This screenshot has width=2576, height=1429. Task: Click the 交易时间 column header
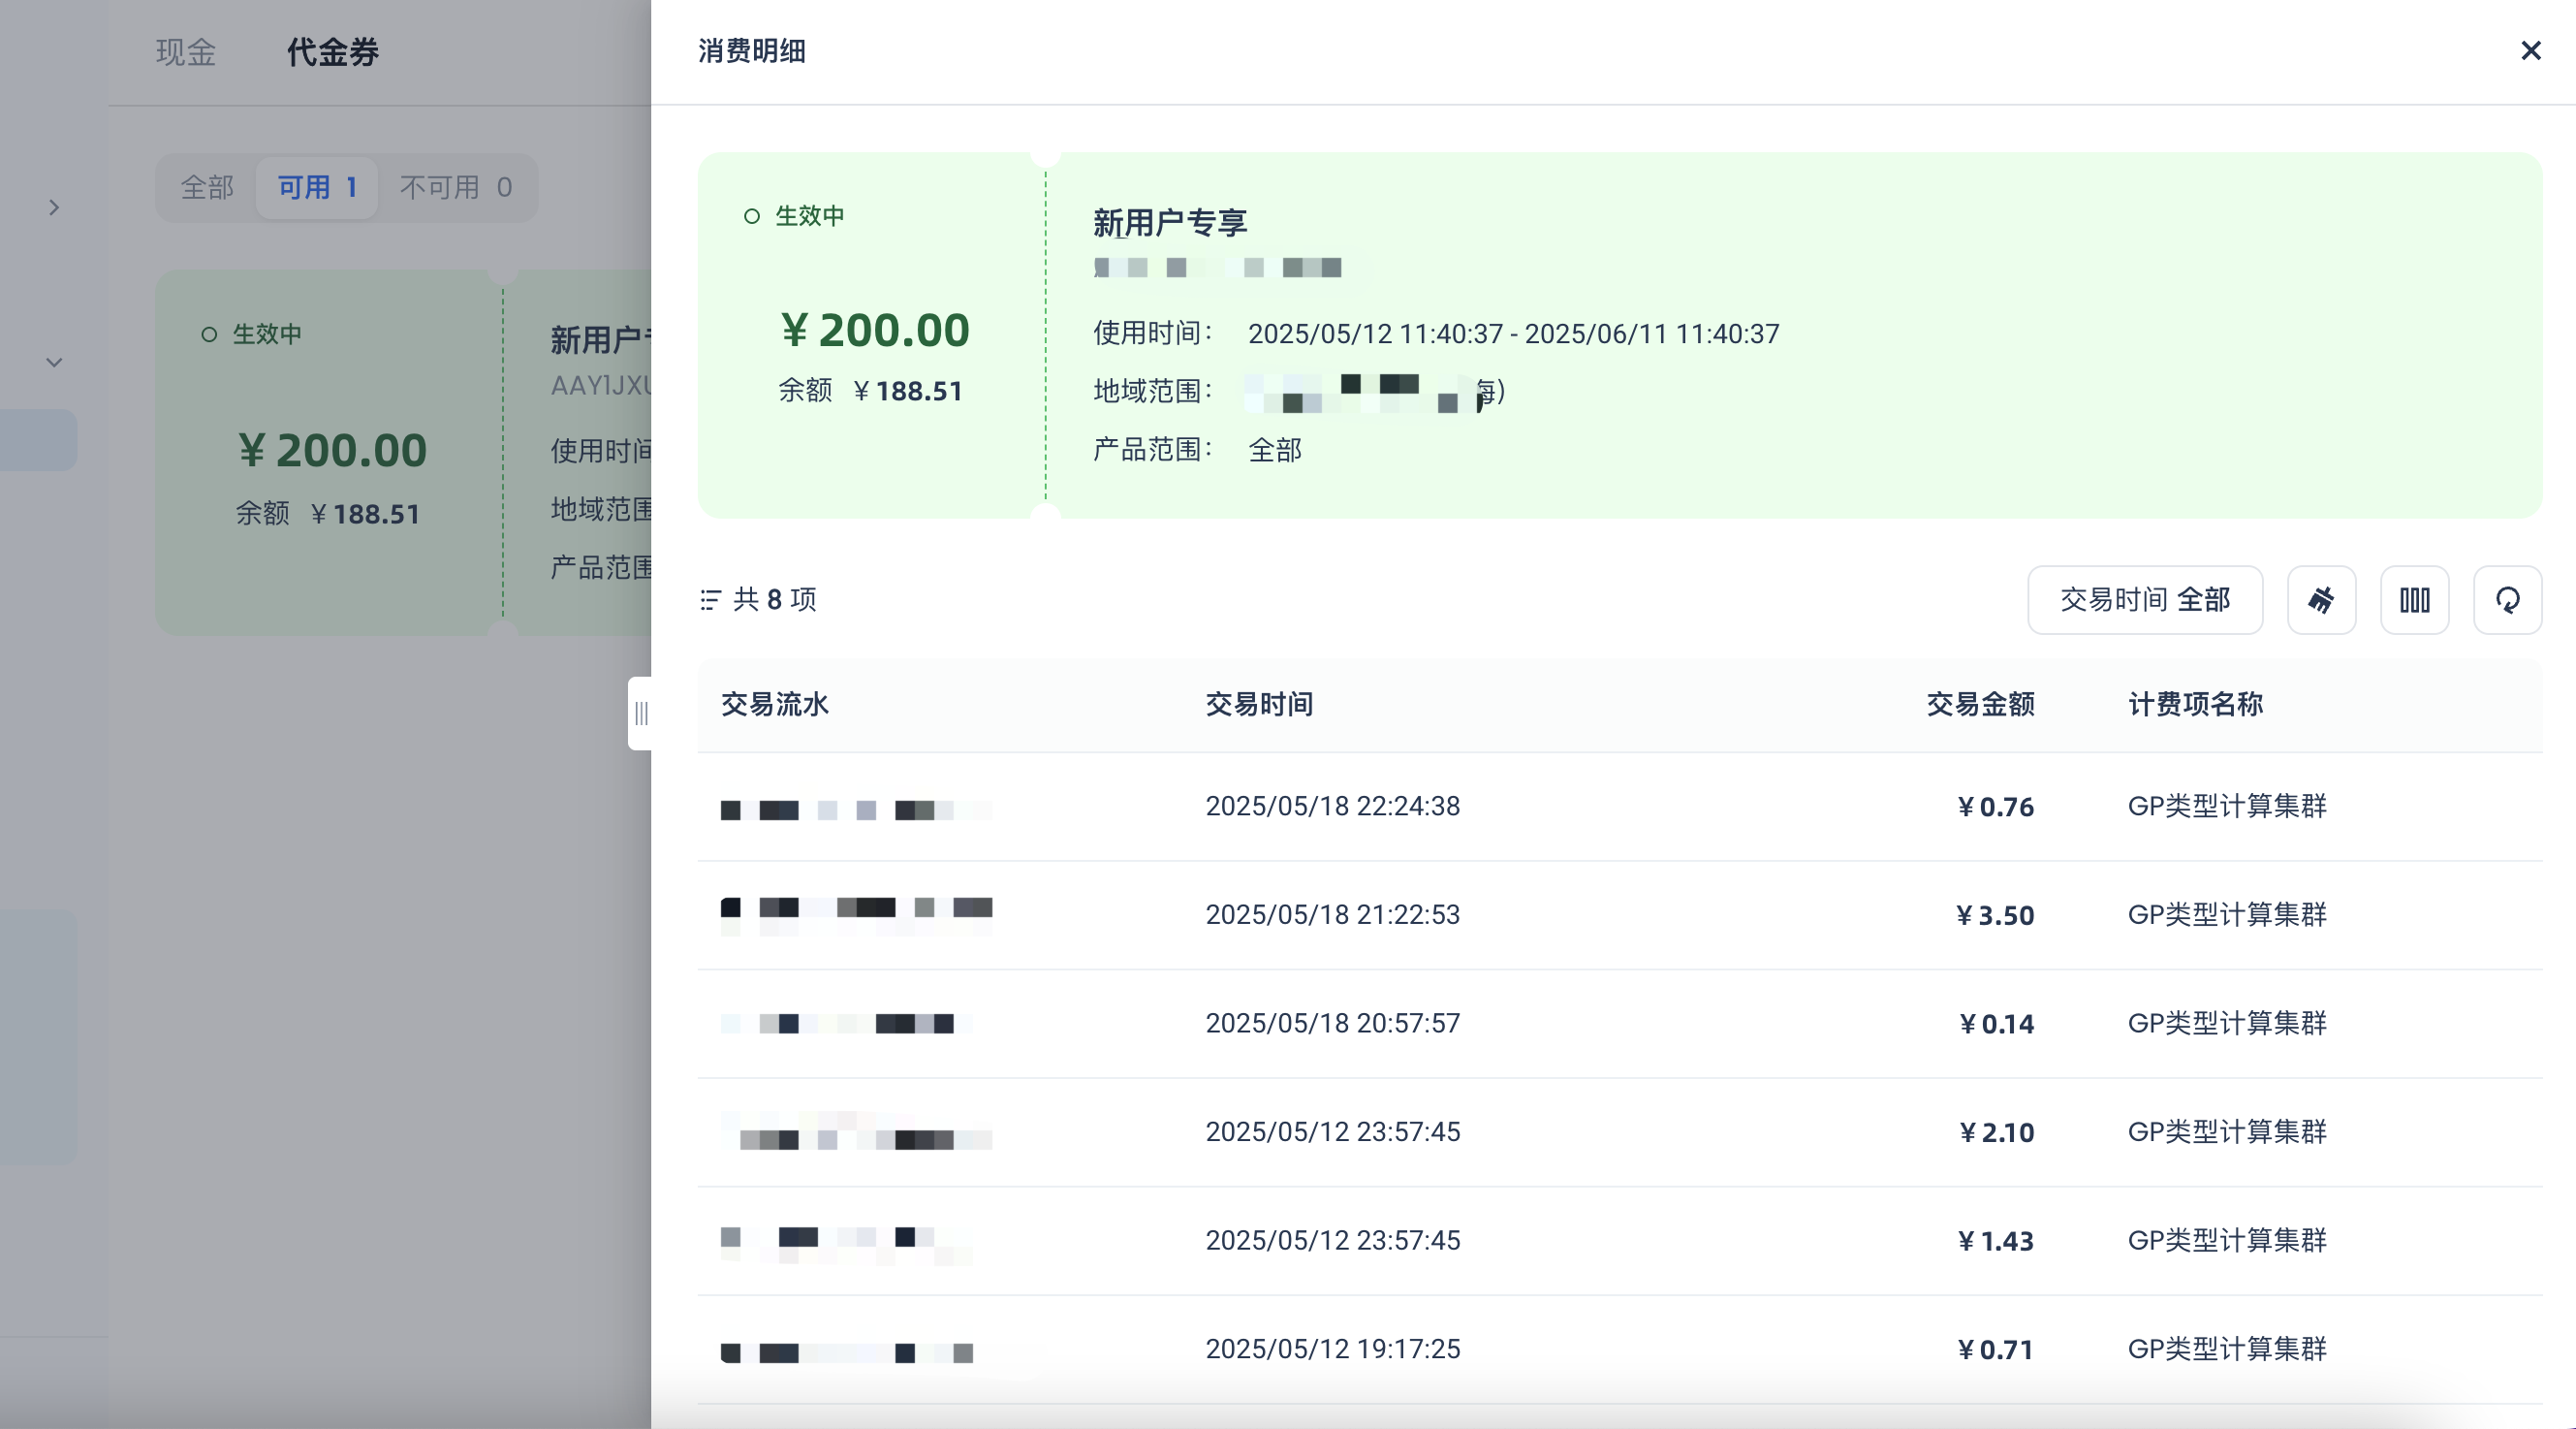(x=1259, y=704)
